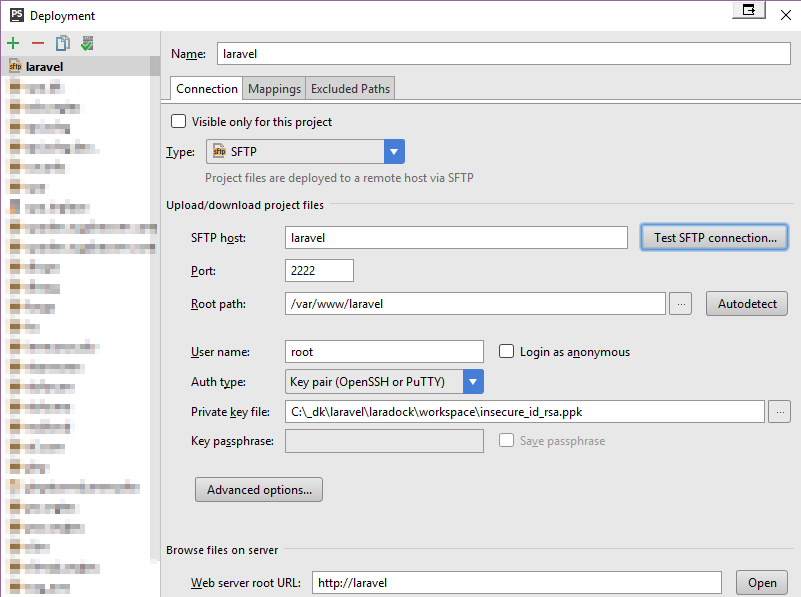Add a new deployment server
This screenshot has width=801, height=597.
pyautogui.click(x=12, y=43)
